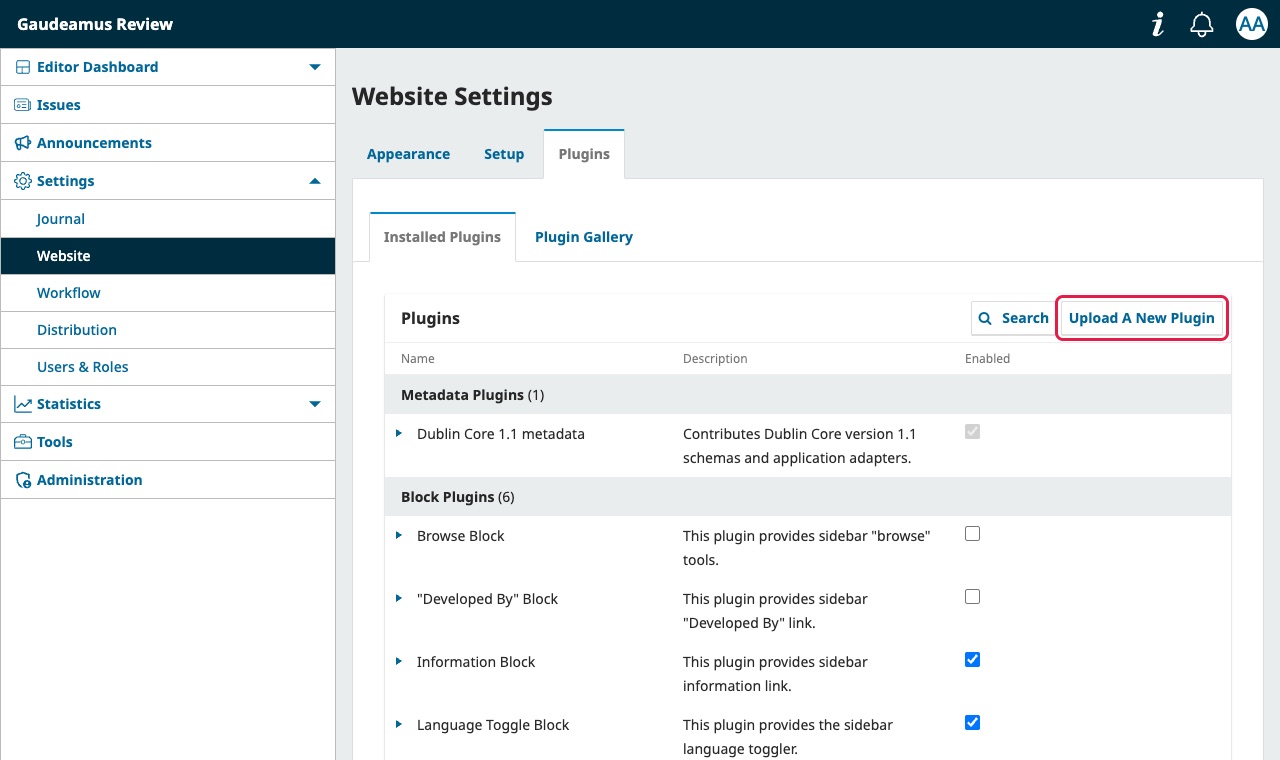Screen dimensions: 1280x760
Task: Expand the "Developed By" Block row
Action: [399, 599]
